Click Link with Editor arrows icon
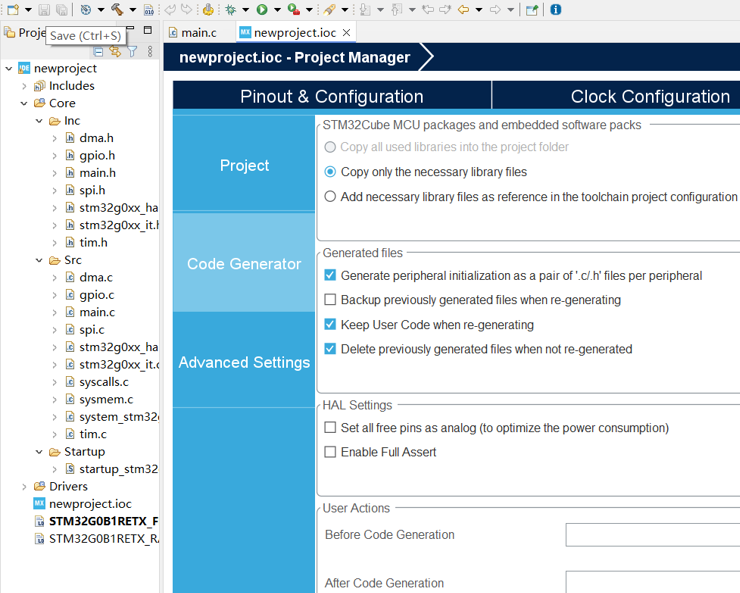This screenshot has height=593, width=740. tap(115, 51)
